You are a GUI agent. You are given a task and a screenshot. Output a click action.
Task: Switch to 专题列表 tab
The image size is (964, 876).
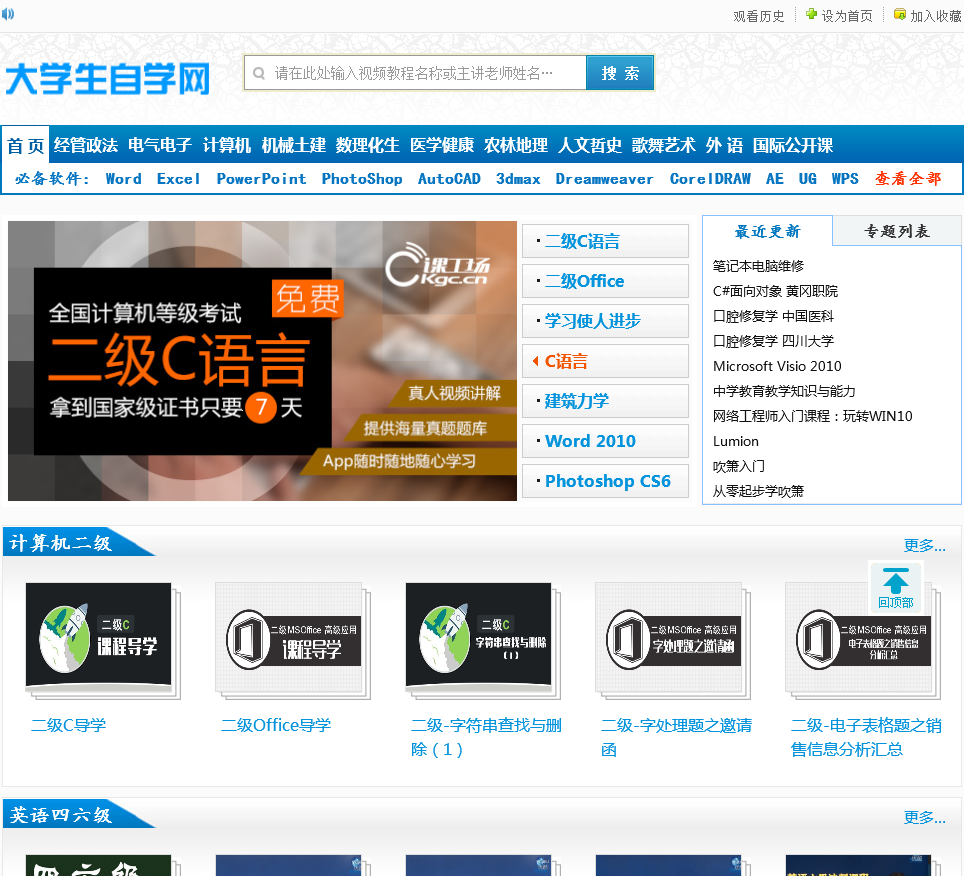[x=897, y=231]
